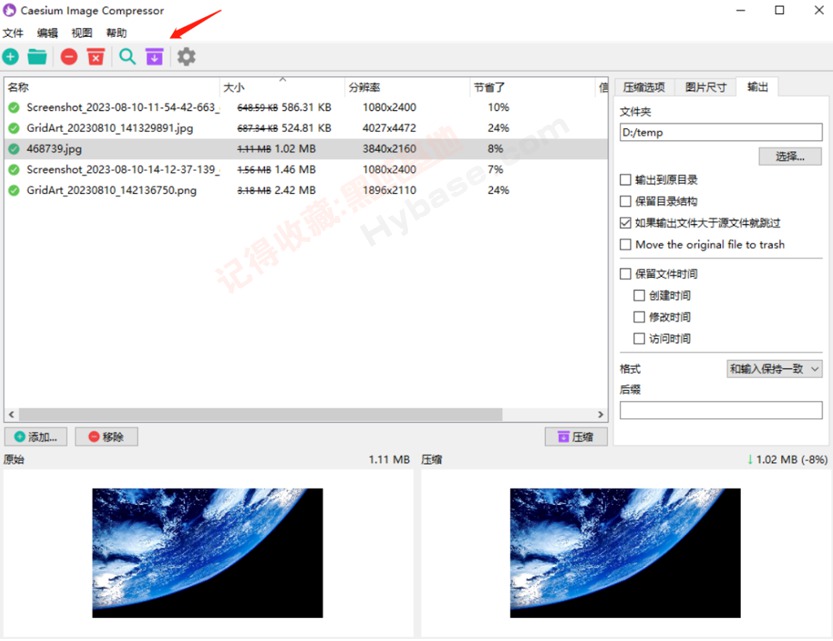The height and width of the screenshot is (641, 833).
Task: Check the 创建时间 option
Action: (639, 295)
